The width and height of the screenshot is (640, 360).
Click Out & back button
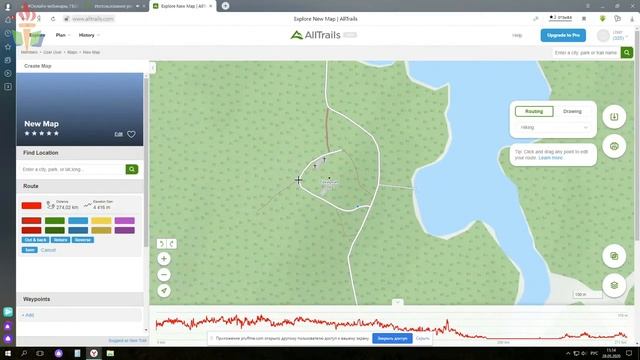point(36,240)
